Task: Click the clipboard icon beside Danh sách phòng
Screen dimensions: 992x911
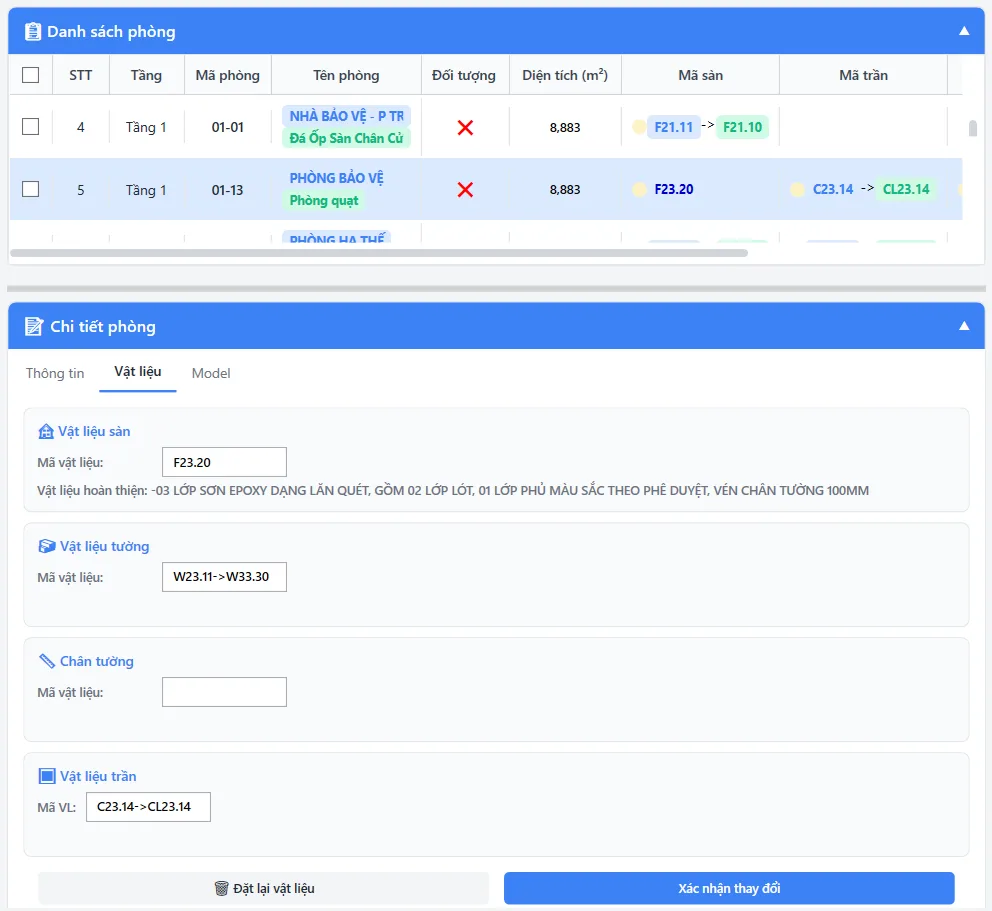Action: pyautogui.click(x=33, y=32)
